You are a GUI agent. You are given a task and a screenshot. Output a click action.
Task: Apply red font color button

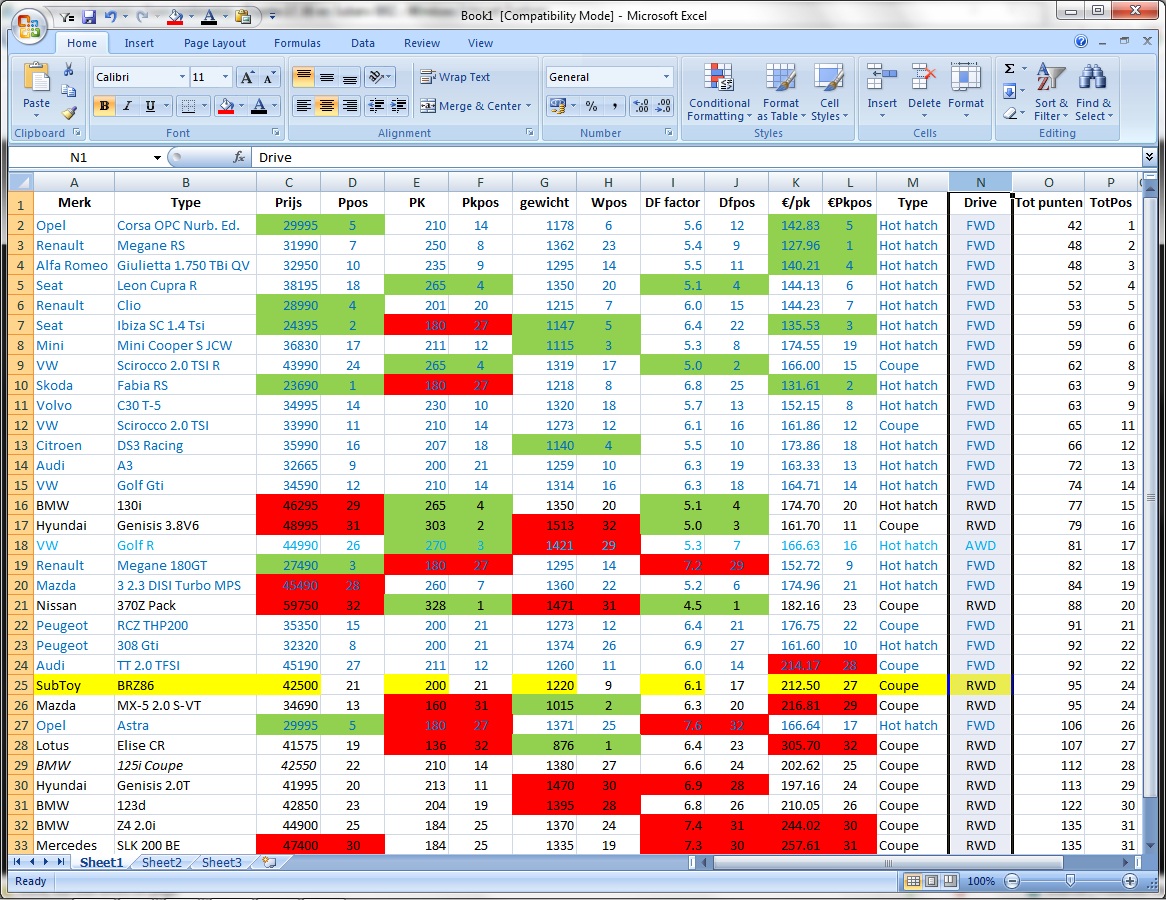coord(259,106)
